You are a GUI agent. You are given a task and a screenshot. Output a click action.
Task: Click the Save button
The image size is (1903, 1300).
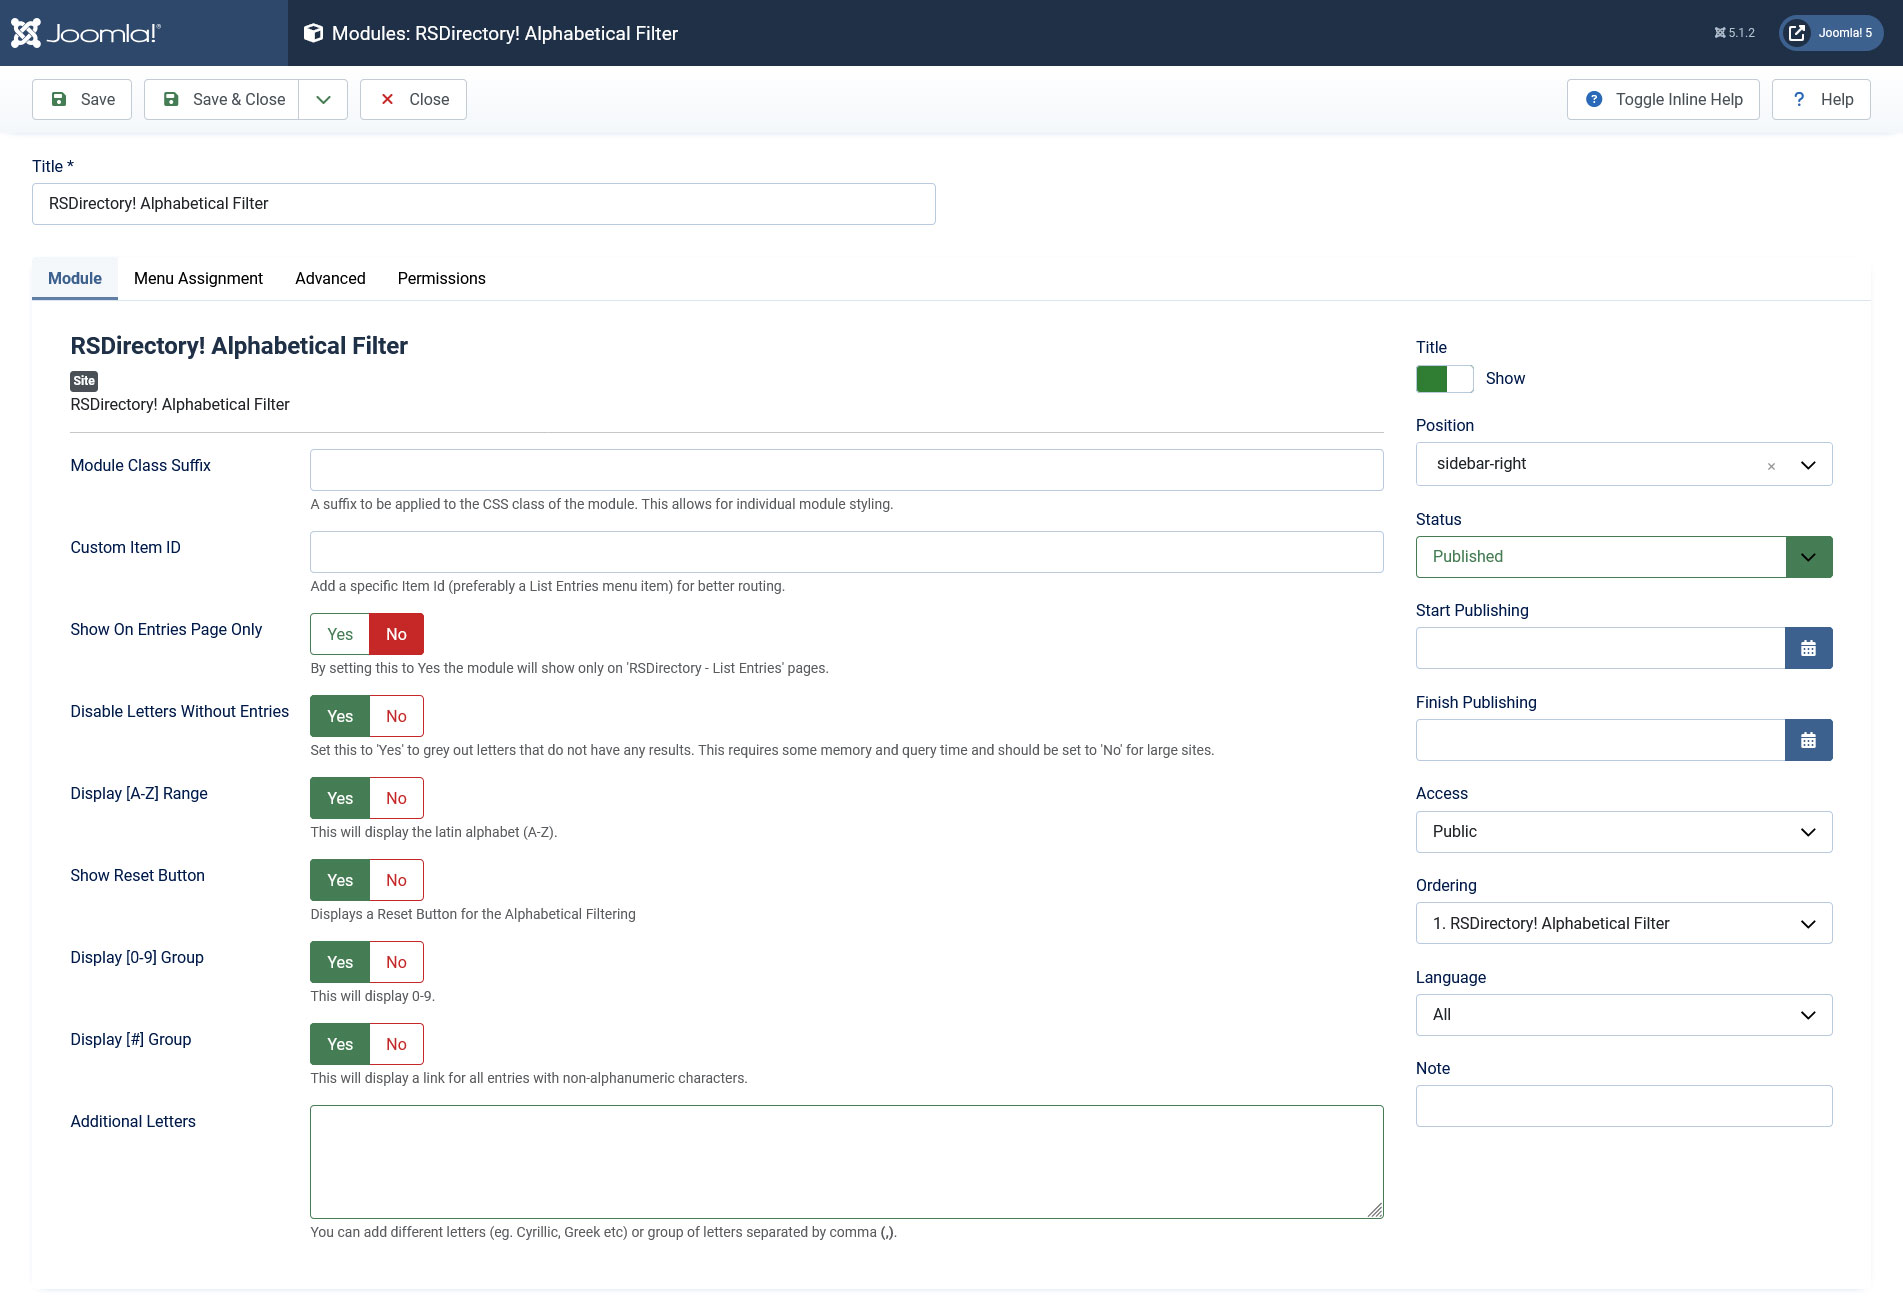click(82, 99)
